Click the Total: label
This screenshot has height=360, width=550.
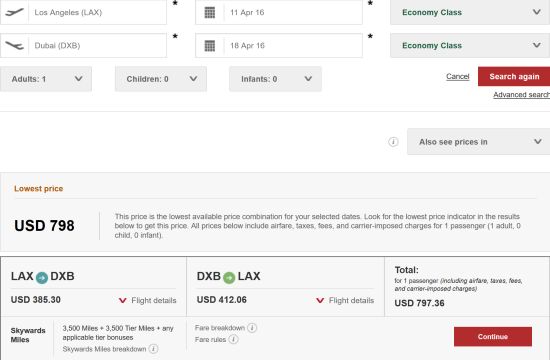[407, 270]
